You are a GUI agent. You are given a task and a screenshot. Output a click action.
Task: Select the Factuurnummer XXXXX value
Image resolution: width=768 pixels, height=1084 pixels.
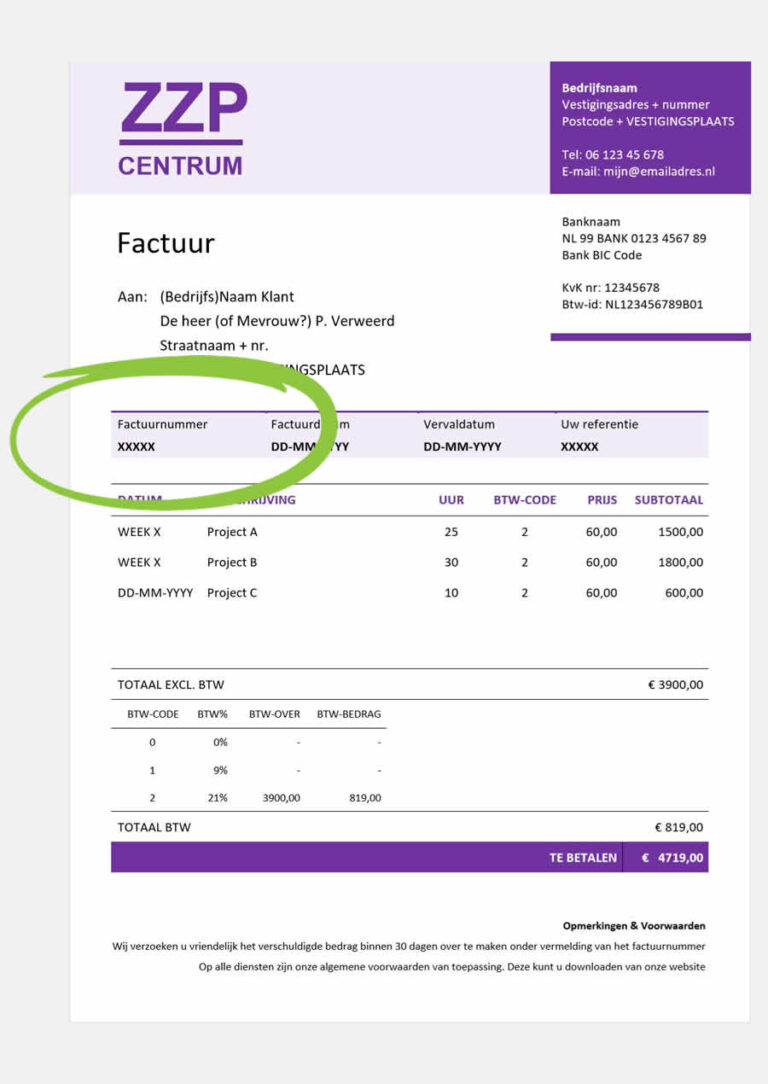tap(136, 447)
